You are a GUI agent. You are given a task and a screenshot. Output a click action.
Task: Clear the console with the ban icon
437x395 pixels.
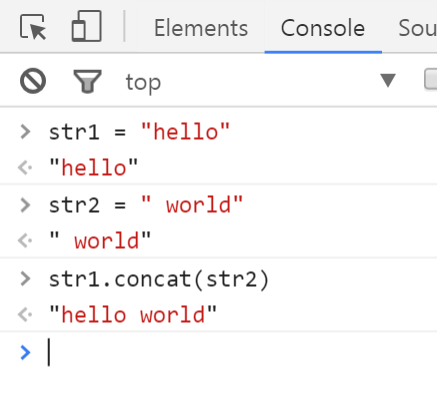click(33, 81)
